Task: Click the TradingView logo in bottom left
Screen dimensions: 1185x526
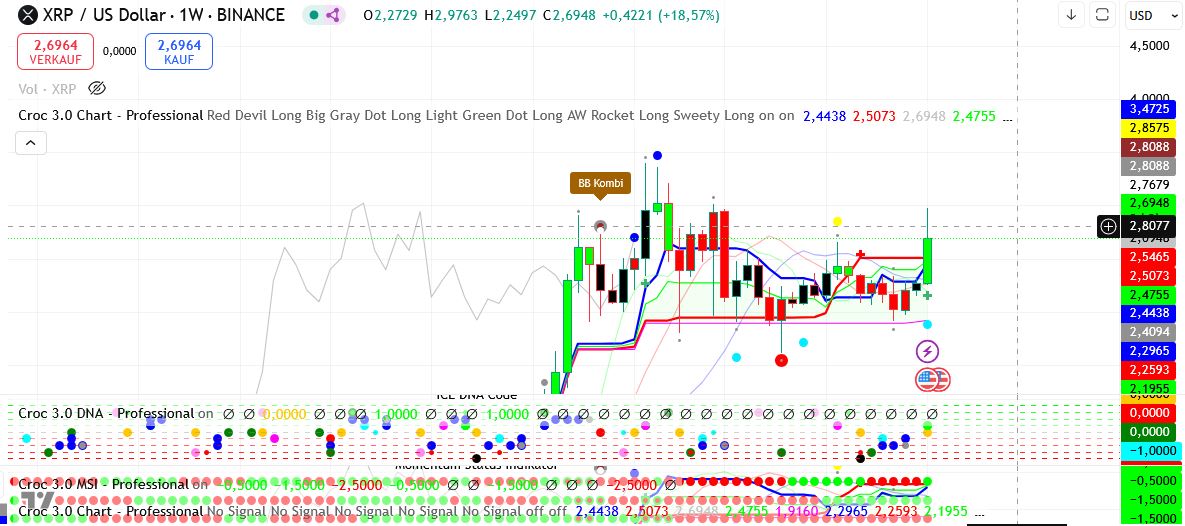Action: pyautogui.click(x=38, y=498)
